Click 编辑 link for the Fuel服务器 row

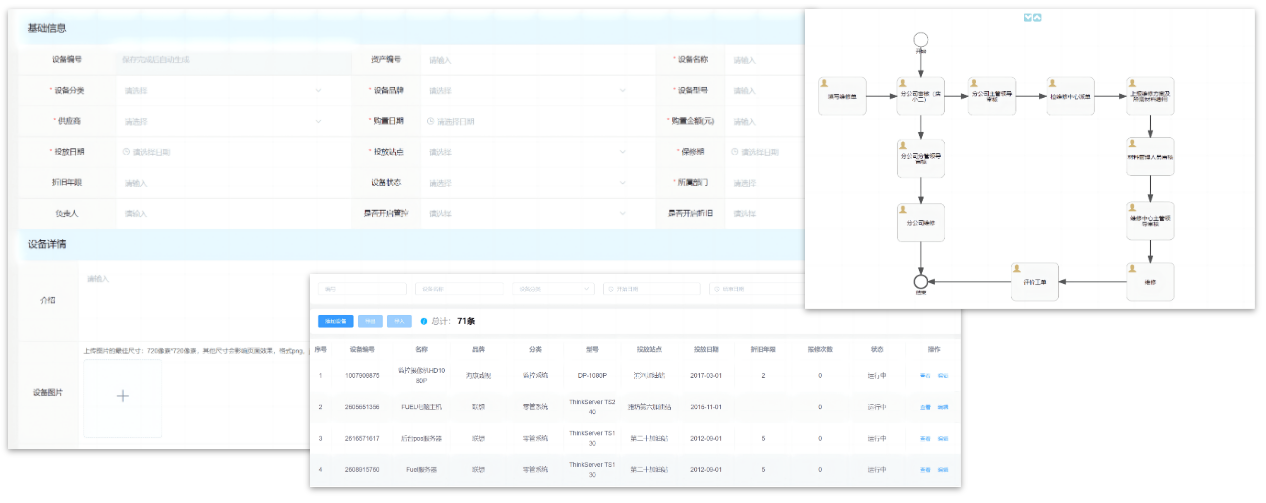click(x=943, y=469)
